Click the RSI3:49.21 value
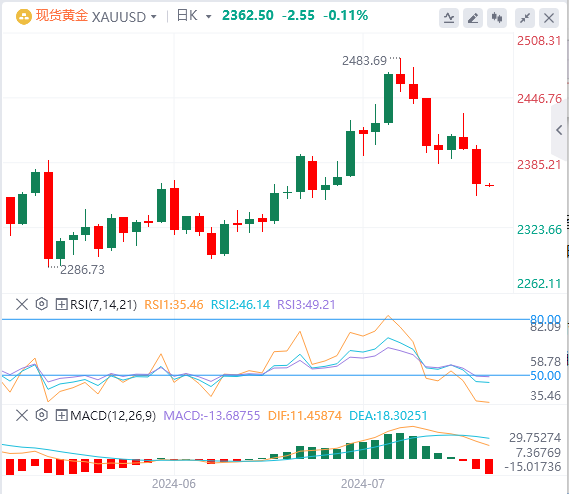569x494 pixels. pos(306,305)
